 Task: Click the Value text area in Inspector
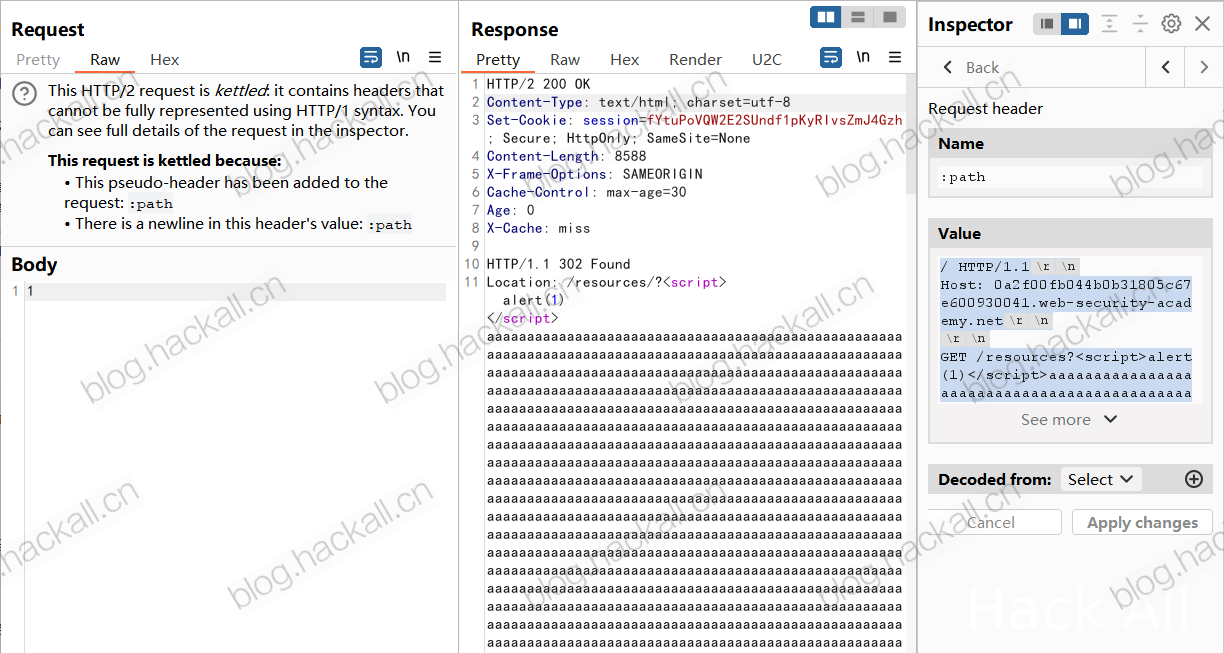1070,330
